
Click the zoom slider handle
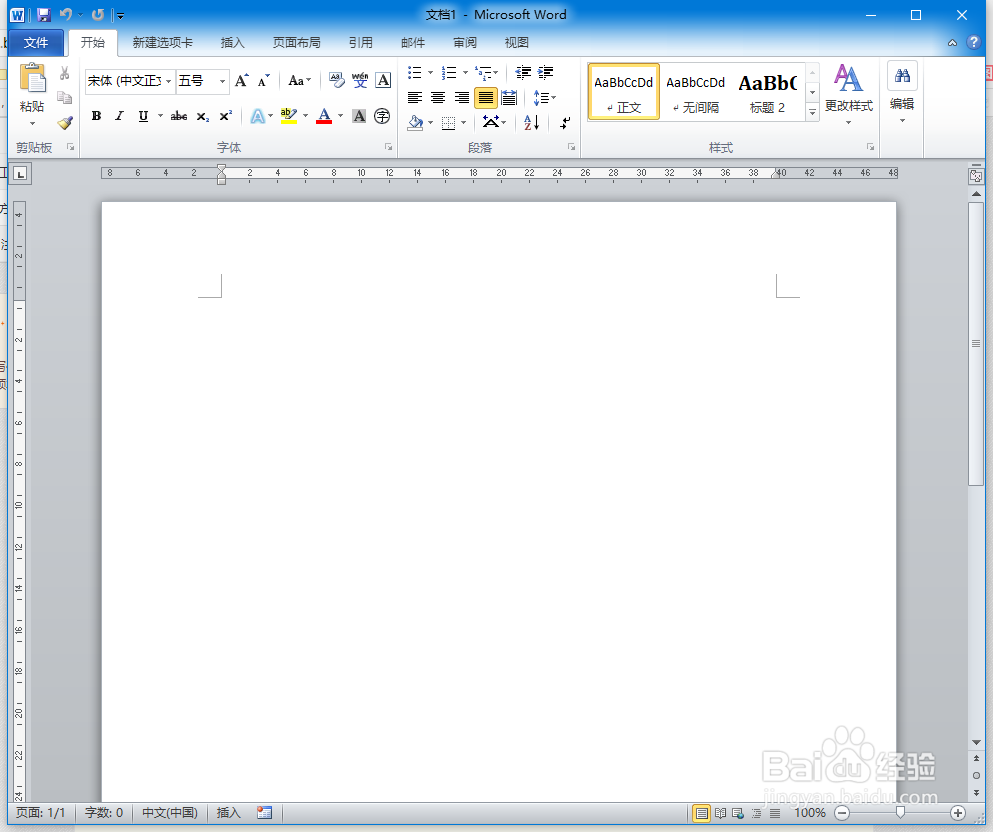[x=900, y=813]
